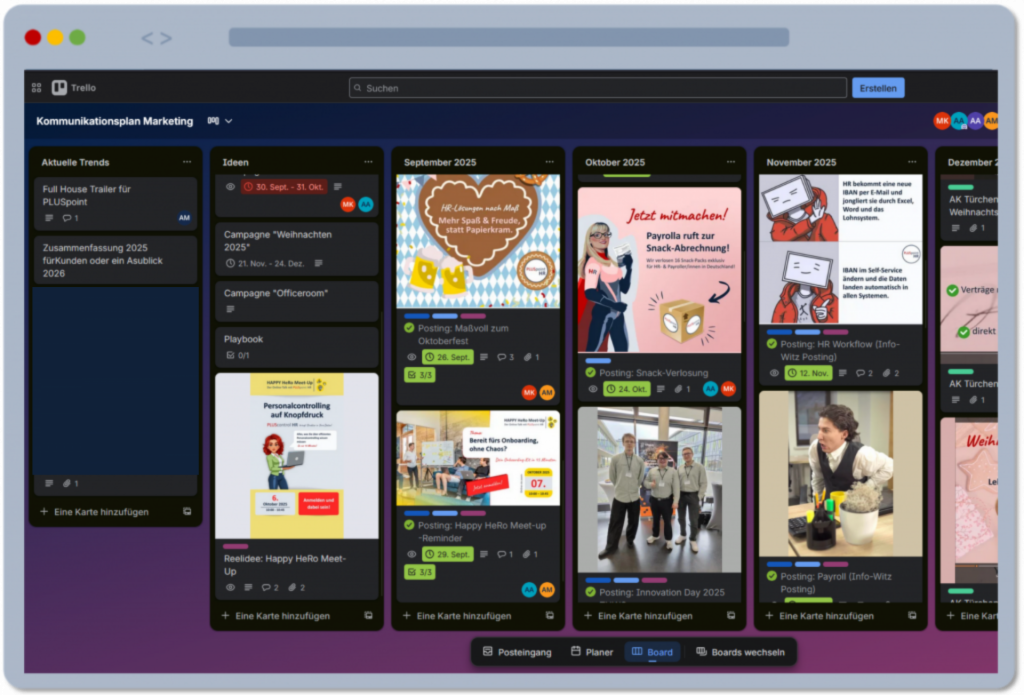Expand the board view dropdown chevron
This screenshot has height=695, width=1024.
(229, 121)
